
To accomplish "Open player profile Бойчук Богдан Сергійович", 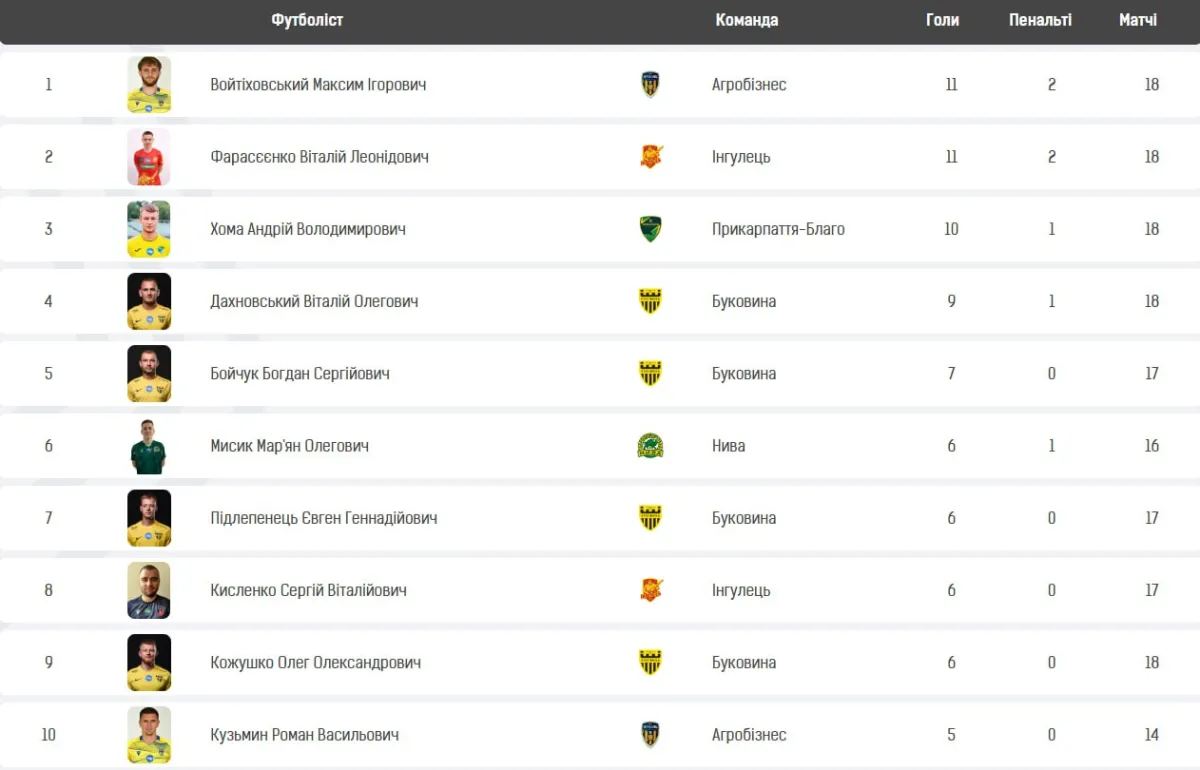I will tap(300, 374).
